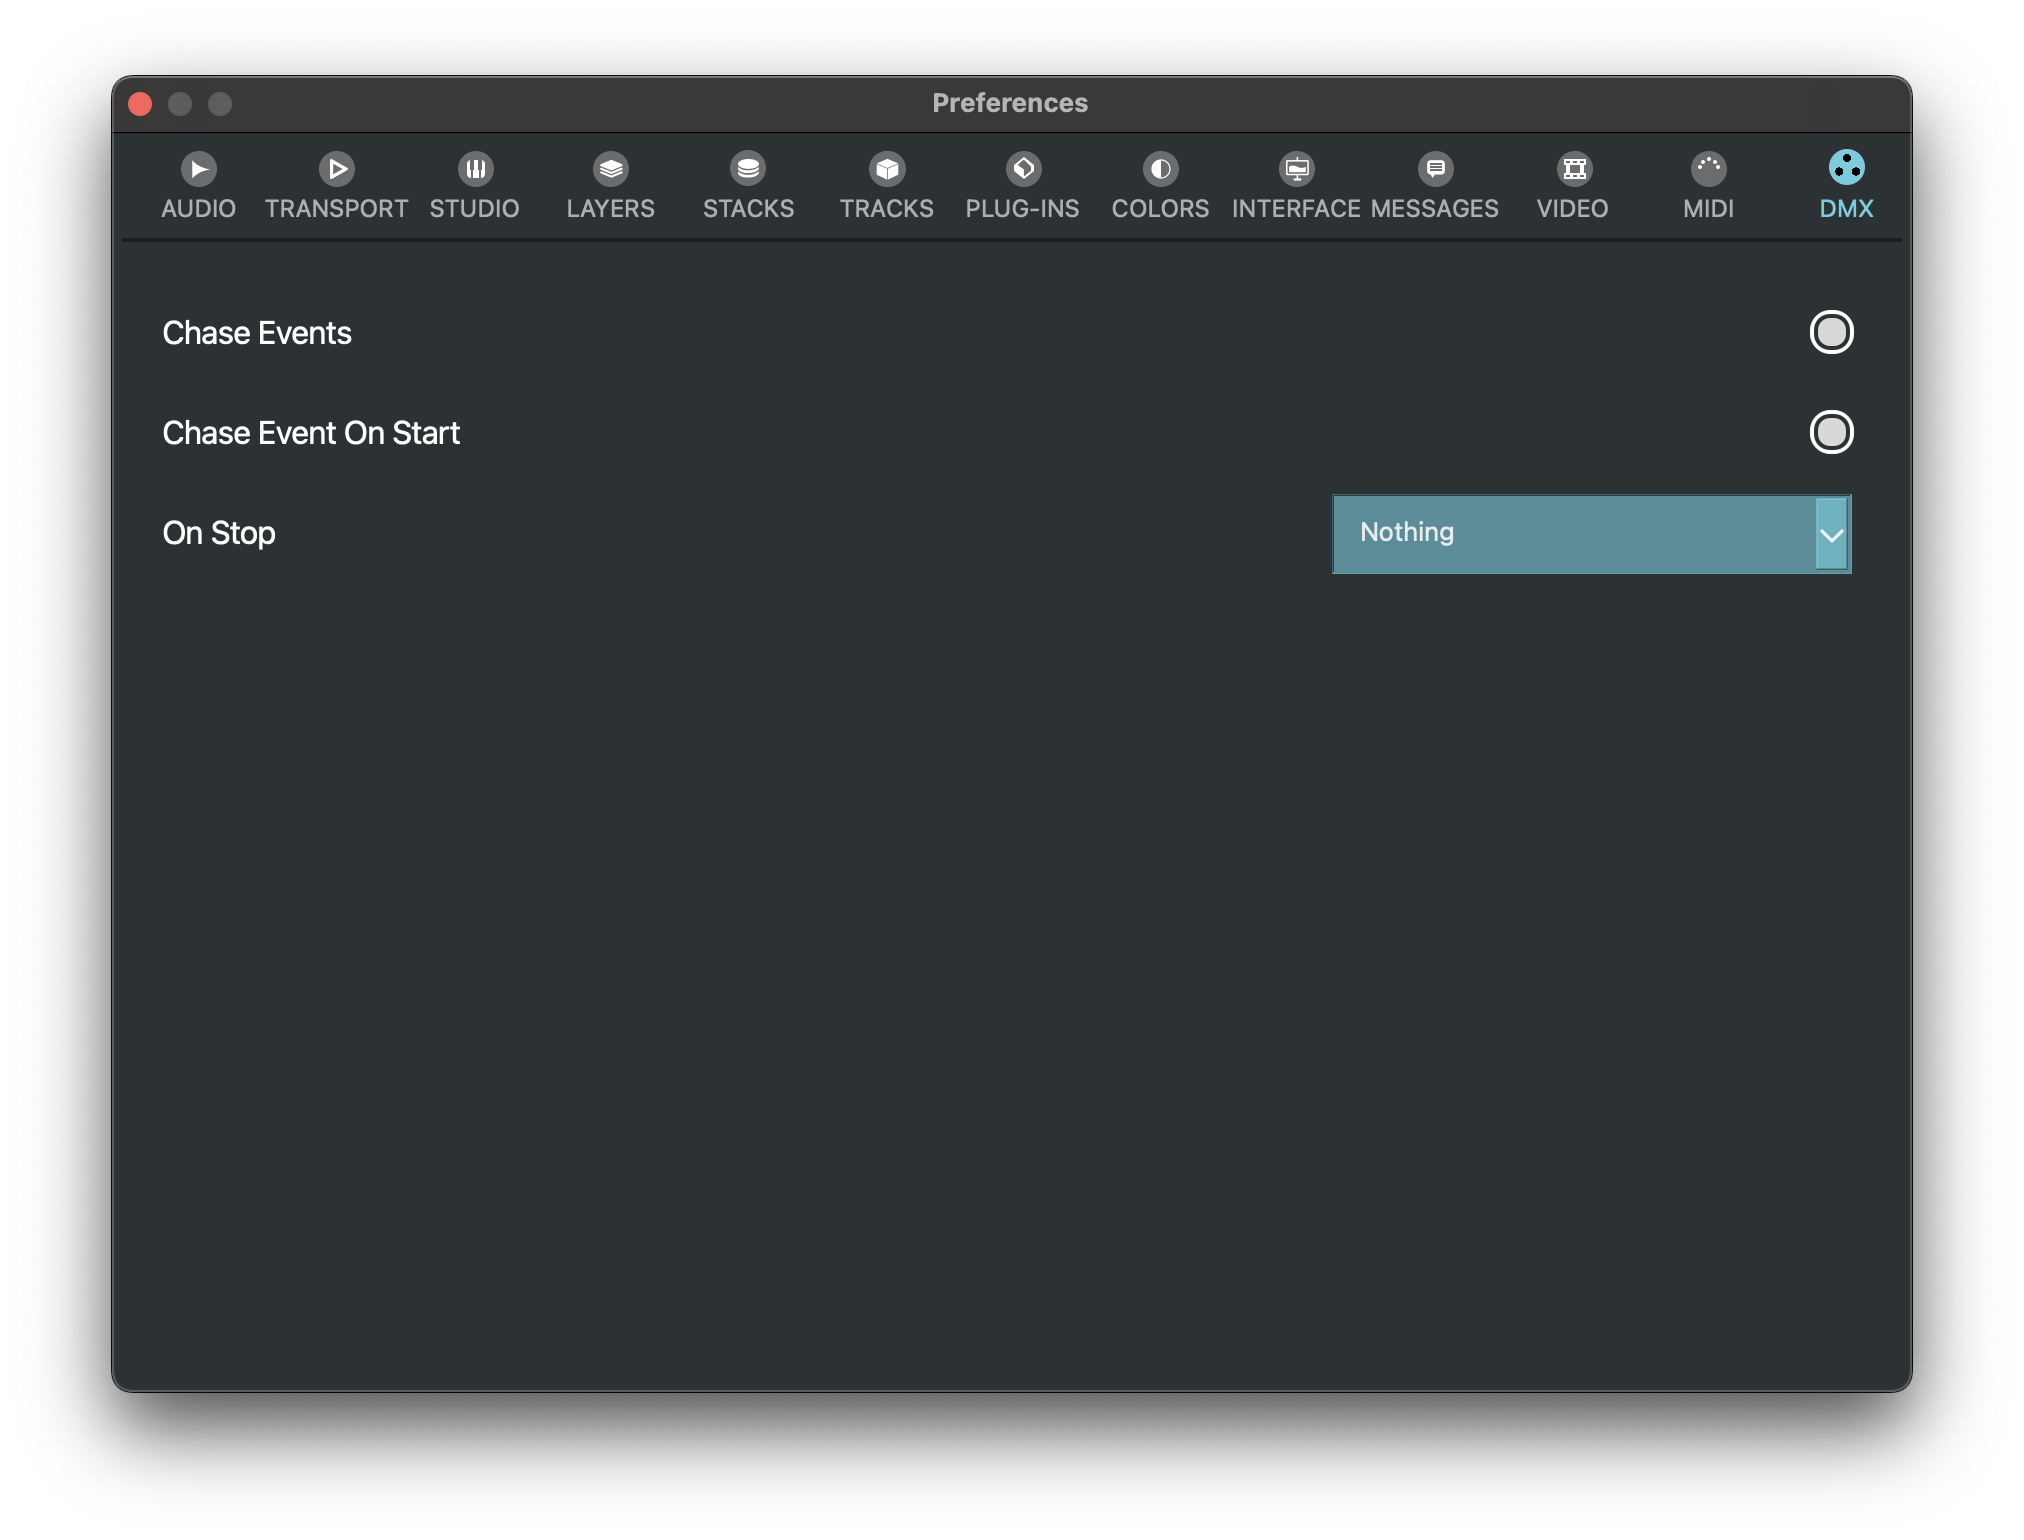Click the On Stop chevron arrow
Image resolution: width=2024 pixels, height=1540 pixels.
pos(1831,534)
